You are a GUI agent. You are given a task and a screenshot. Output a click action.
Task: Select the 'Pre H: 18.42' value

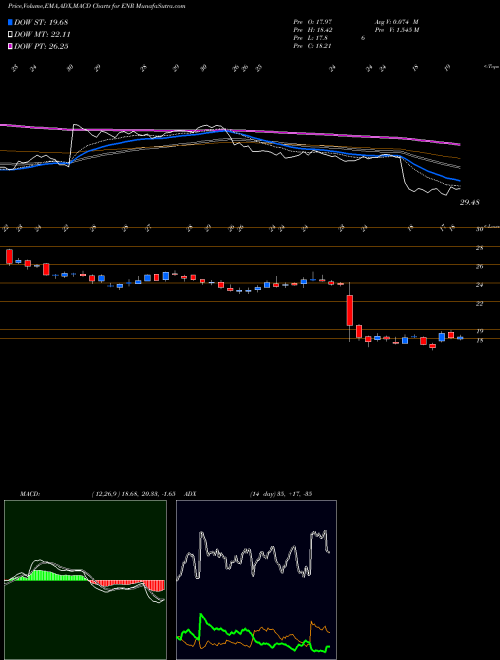(315, 30)
